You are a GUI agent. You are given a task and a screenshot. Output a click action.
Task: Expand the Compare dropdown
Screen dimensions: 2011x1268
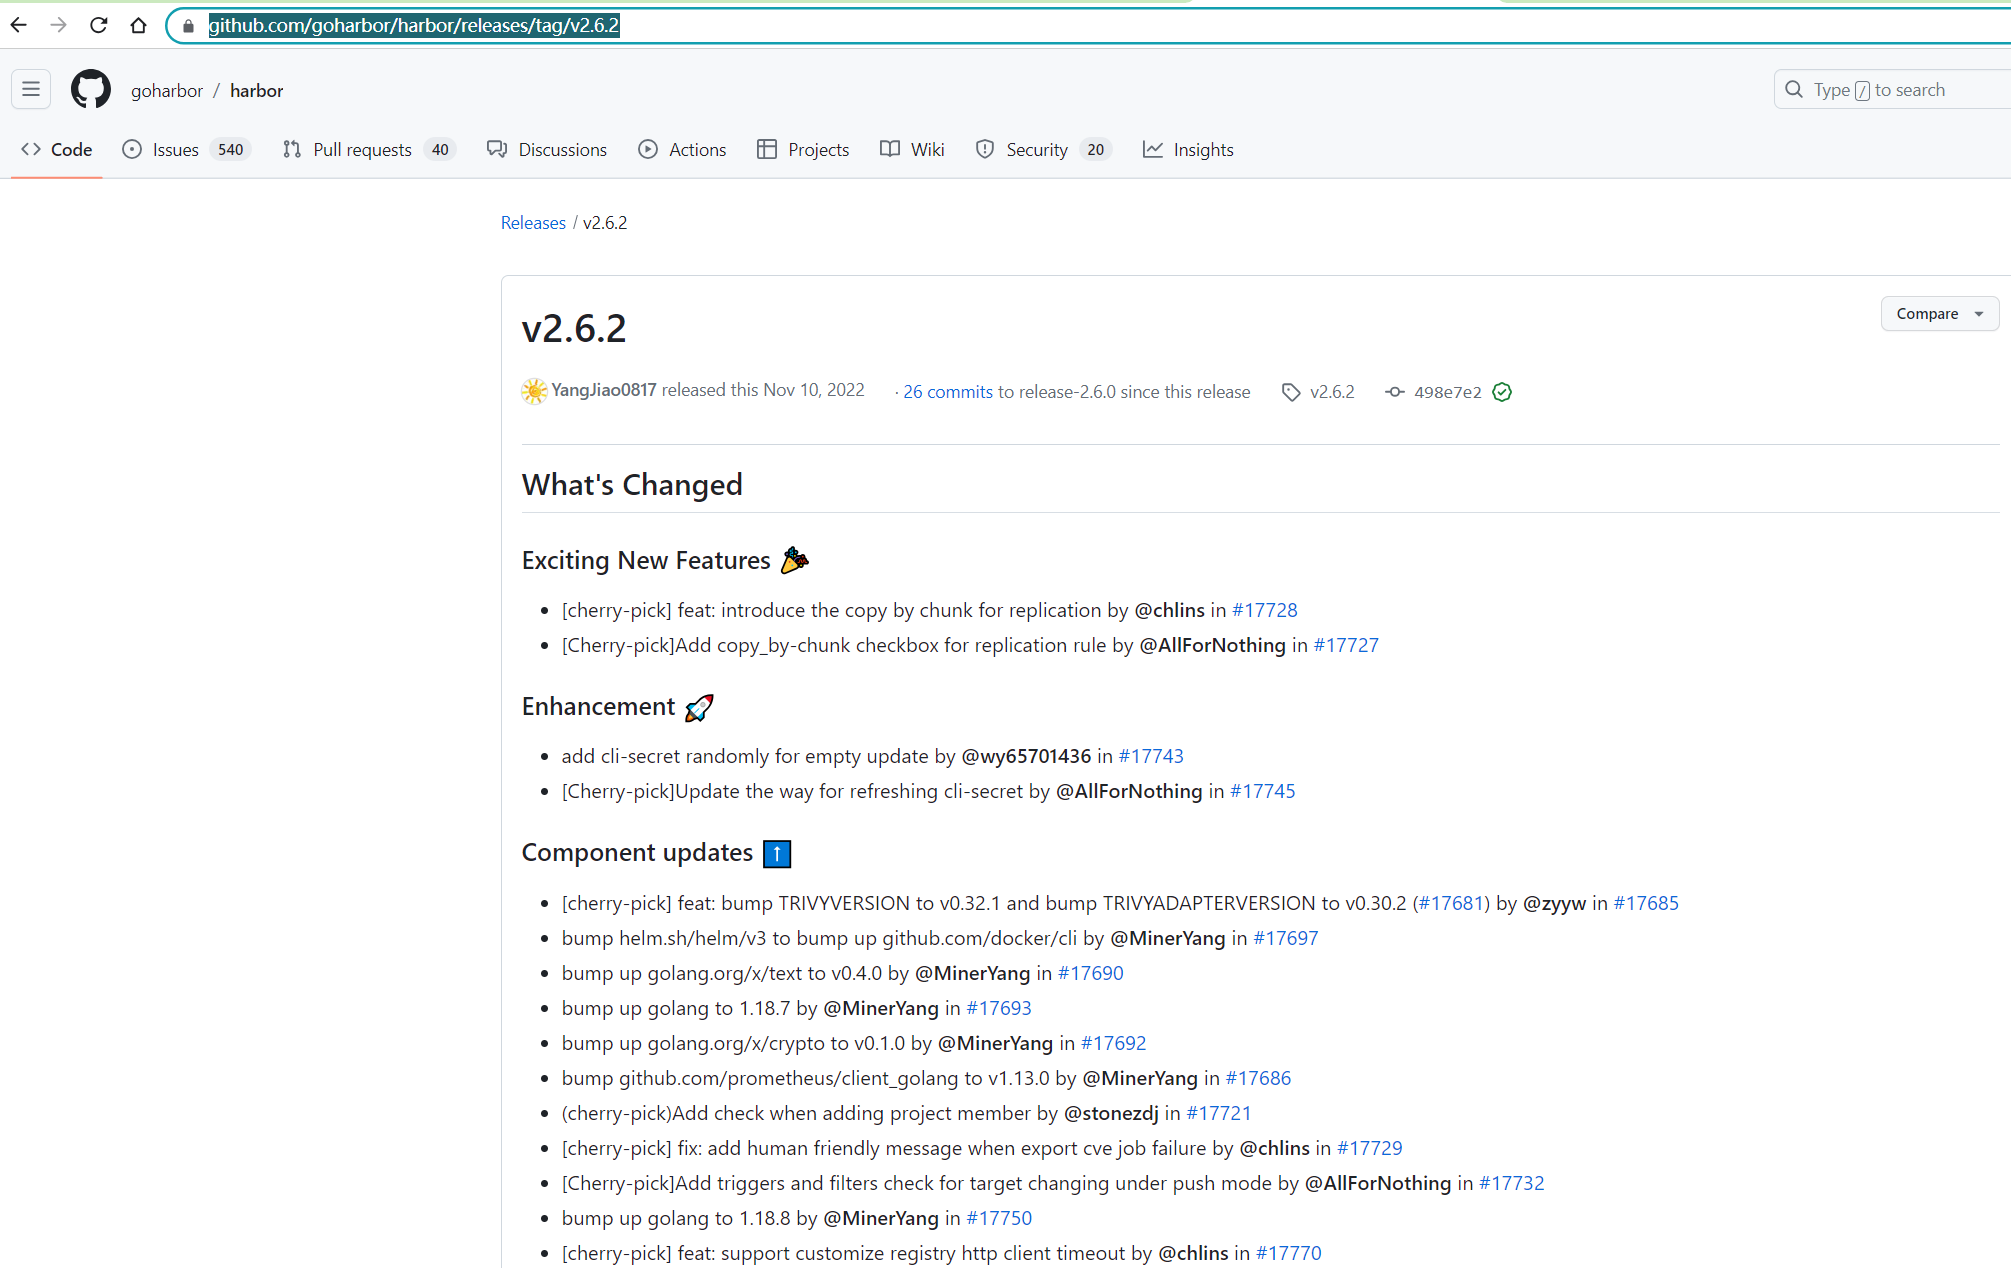coord(1939,314)
